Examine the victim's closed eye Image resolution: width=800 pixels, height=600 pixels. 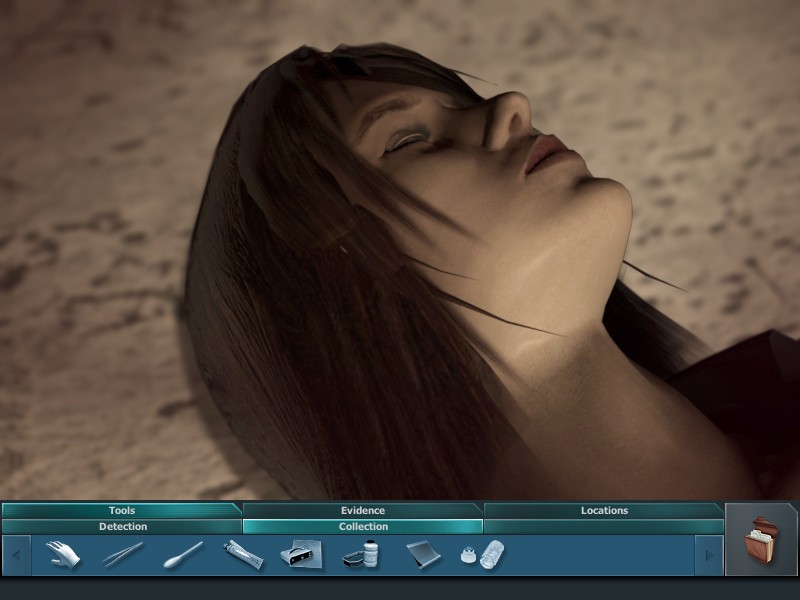[407, 140]
